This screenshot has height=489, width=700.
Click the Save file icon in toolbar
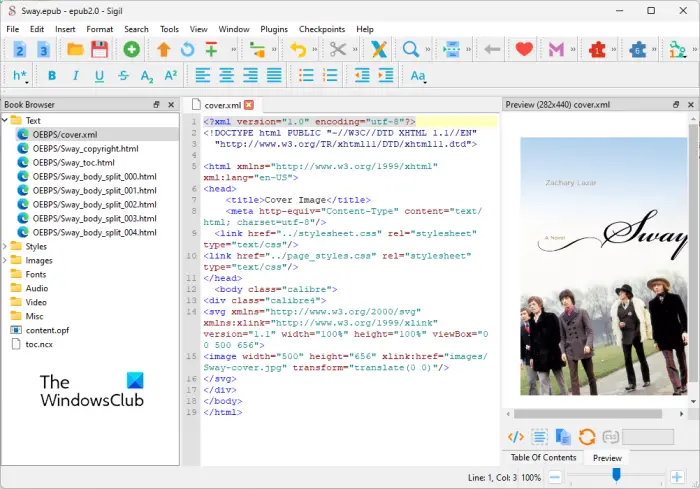pos(100,49)
